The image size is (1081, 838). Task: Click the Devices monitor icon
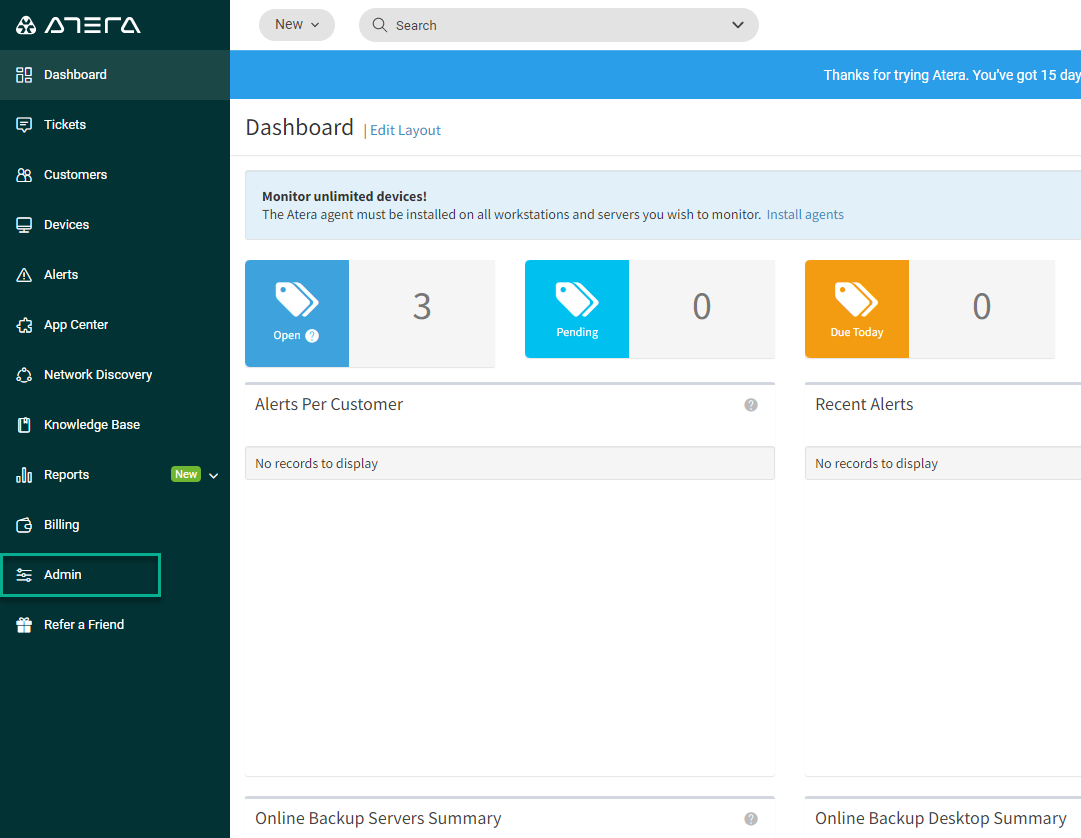(24, 225)
